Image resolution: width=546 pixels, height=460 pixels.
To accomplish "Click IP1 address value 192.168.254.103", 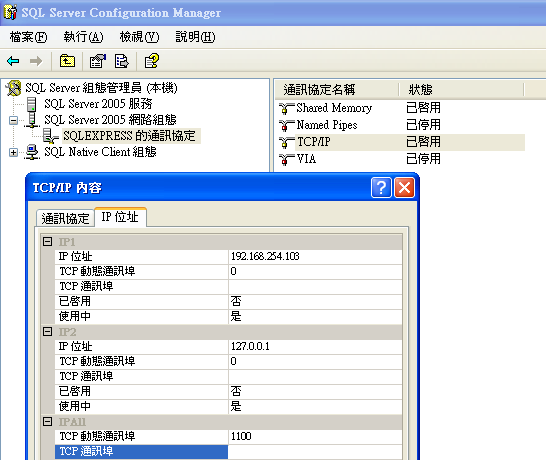I will [x=315, y=257].
